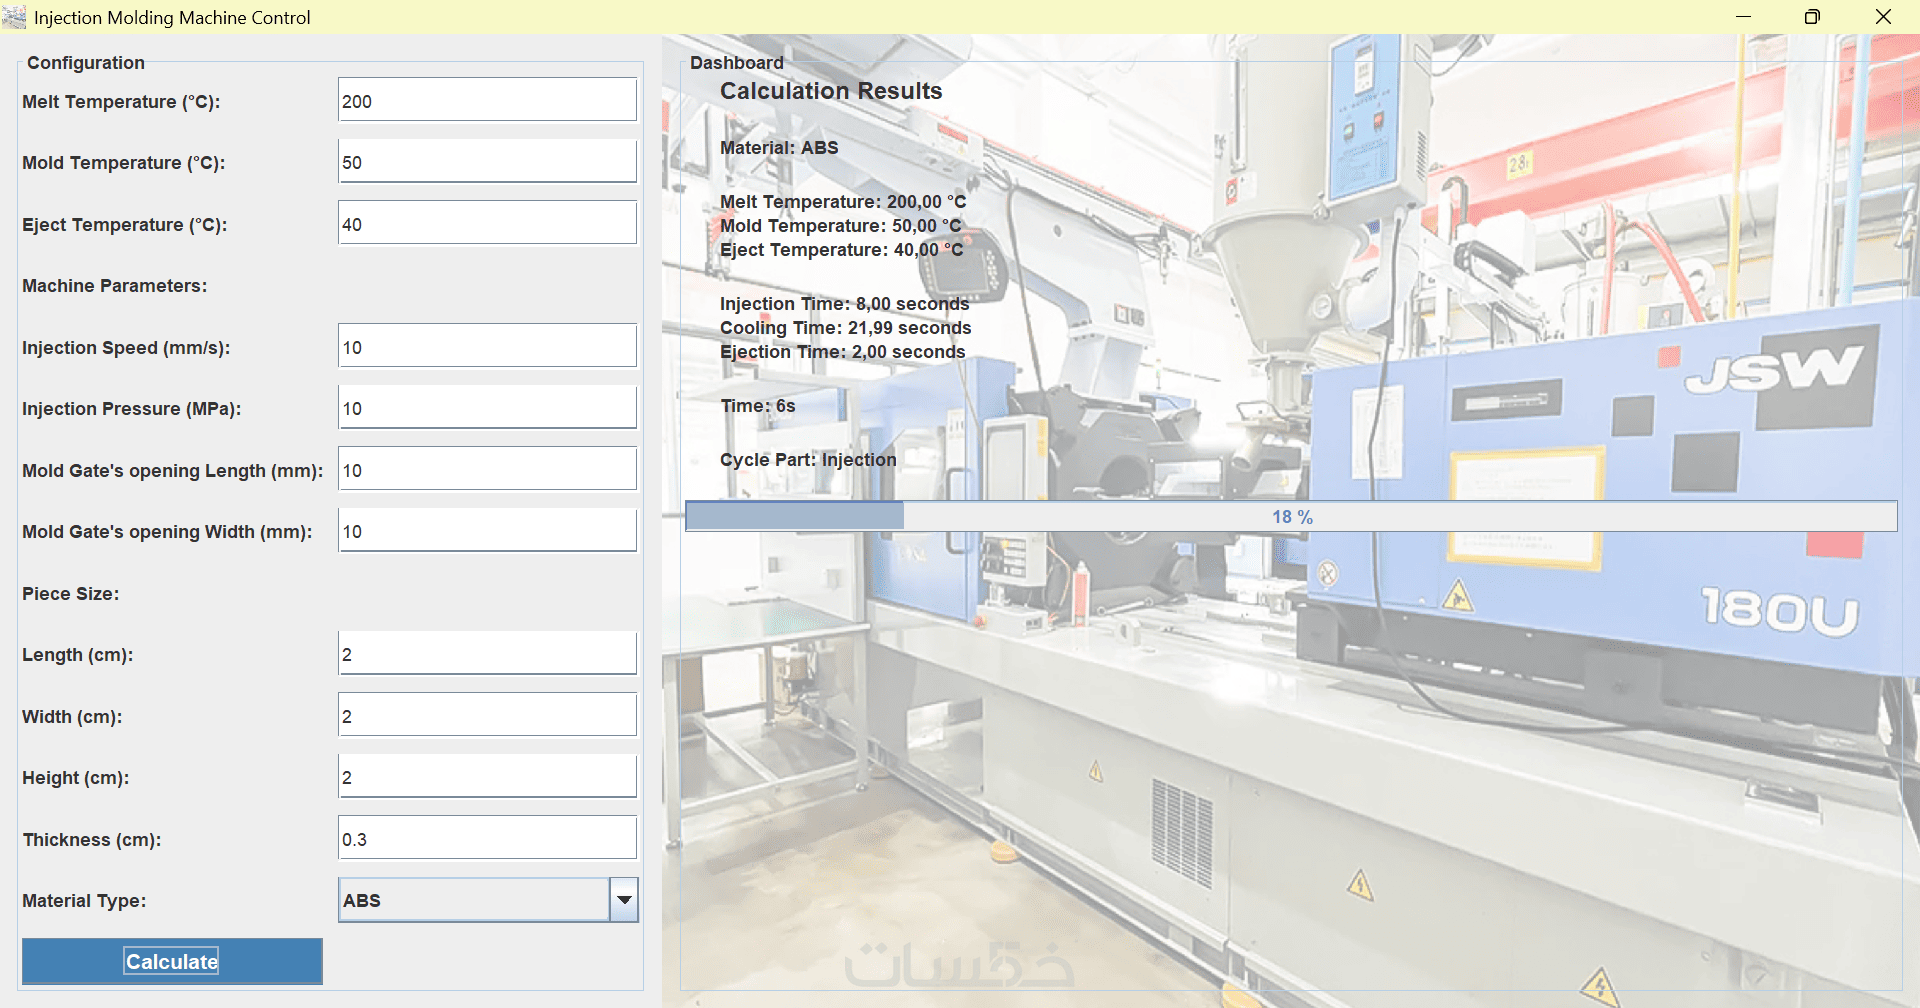Click the Melt Temperature input field

487,100
